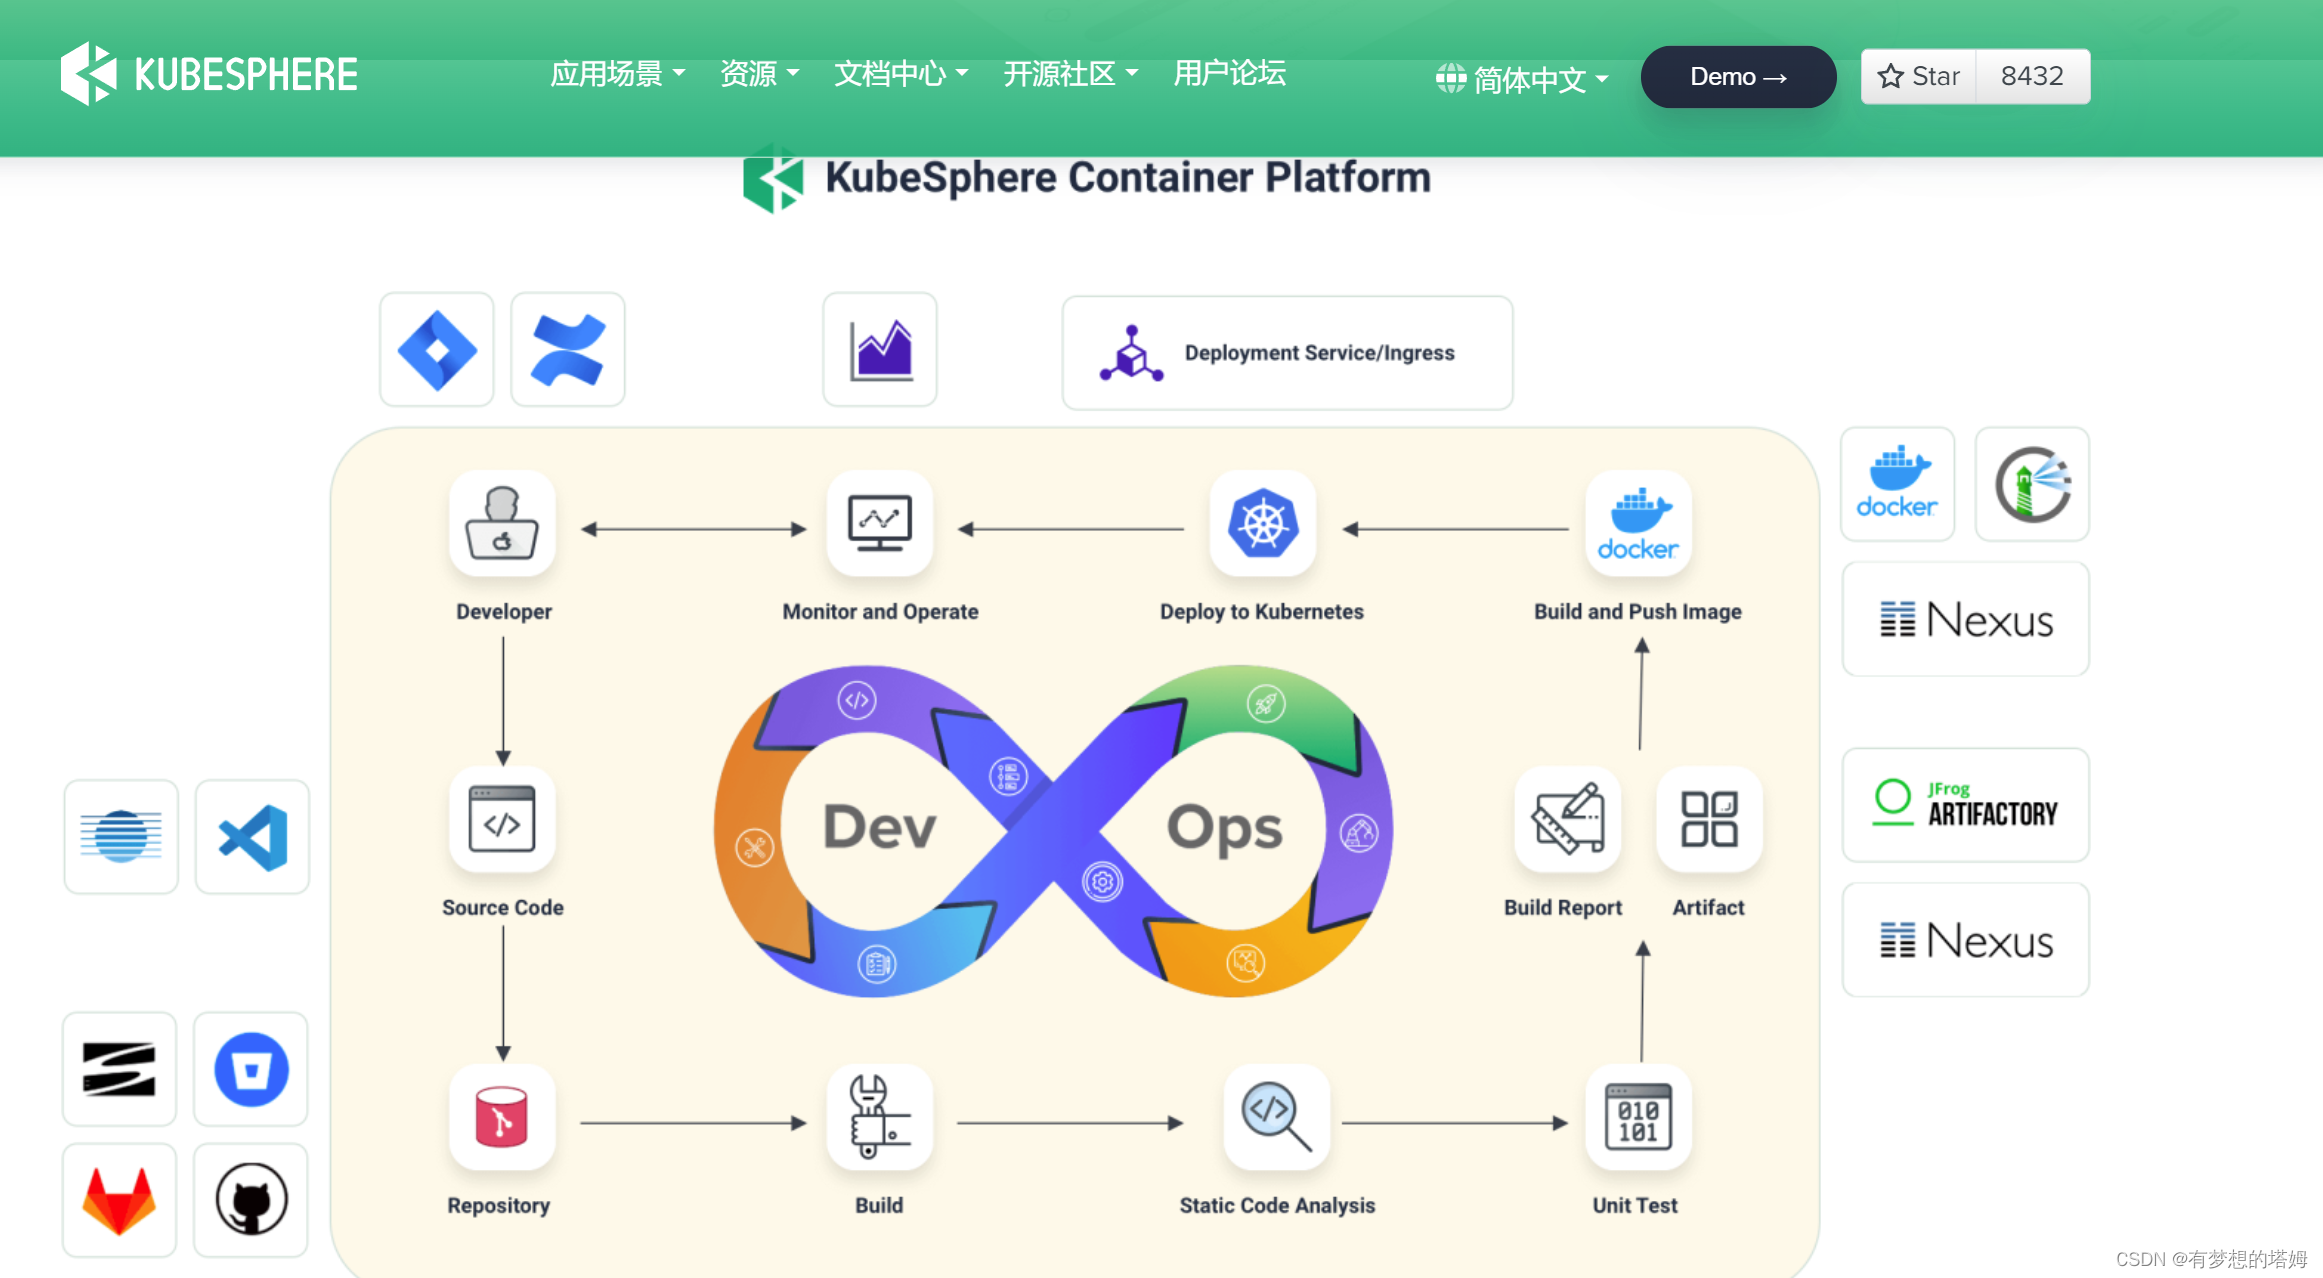Click the KubeSphere Container Platform title
This screenshot has width=2323, height=1278.
(1128, 178)
